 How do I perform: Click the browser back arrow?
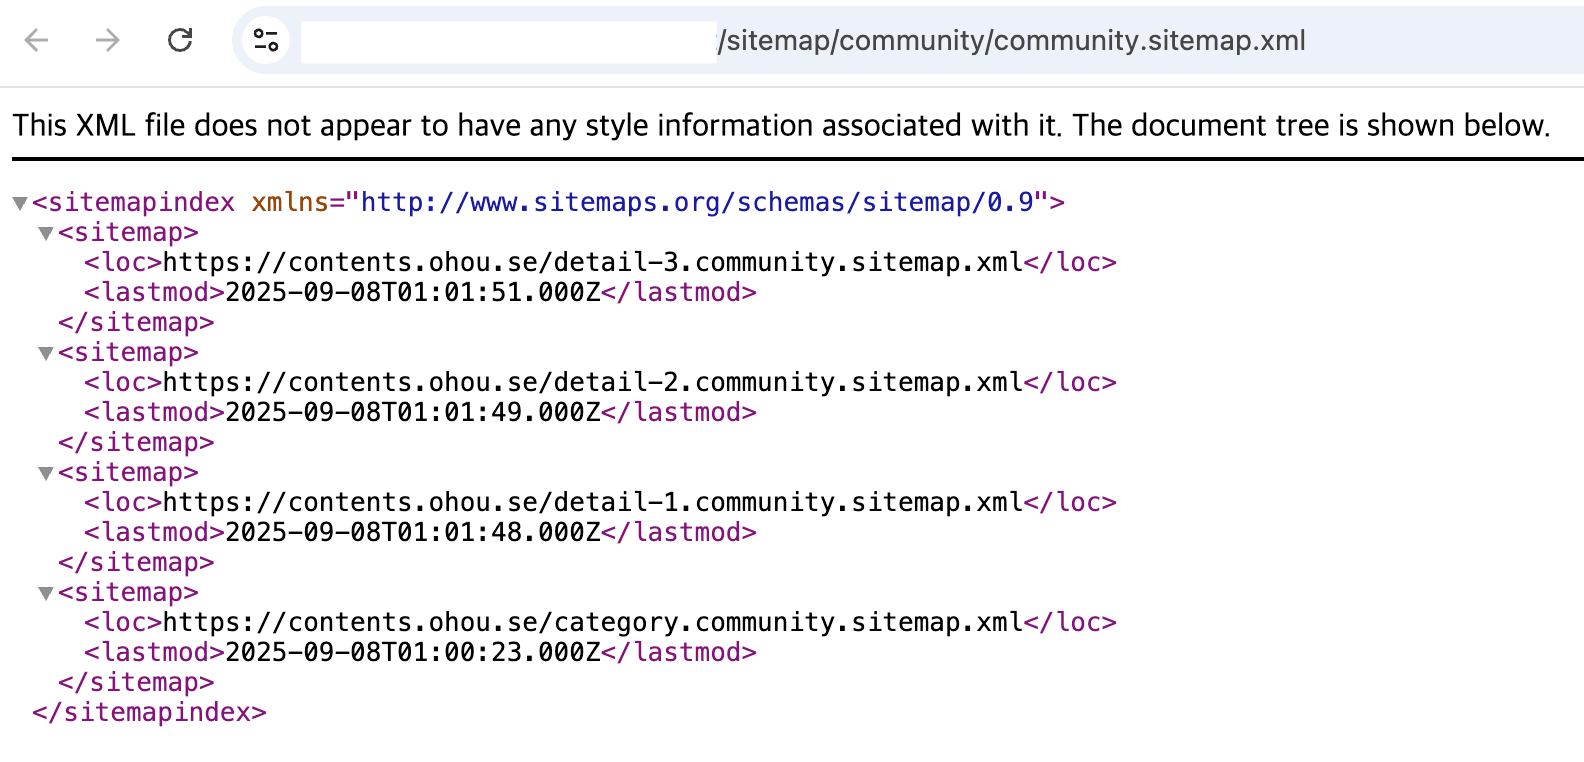click(37, 40)
